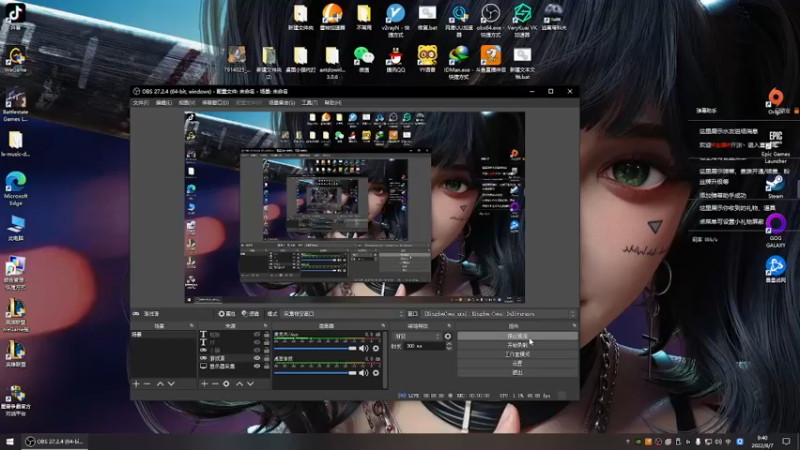Viewport: 800px width, 450px height.
Task: Move the selected source down
Action: 251,384
